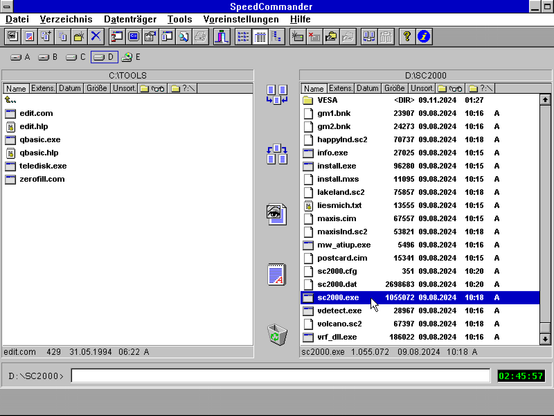Select drive B
The width and height of the screenshot is (554, 416).
click(48, 57)
